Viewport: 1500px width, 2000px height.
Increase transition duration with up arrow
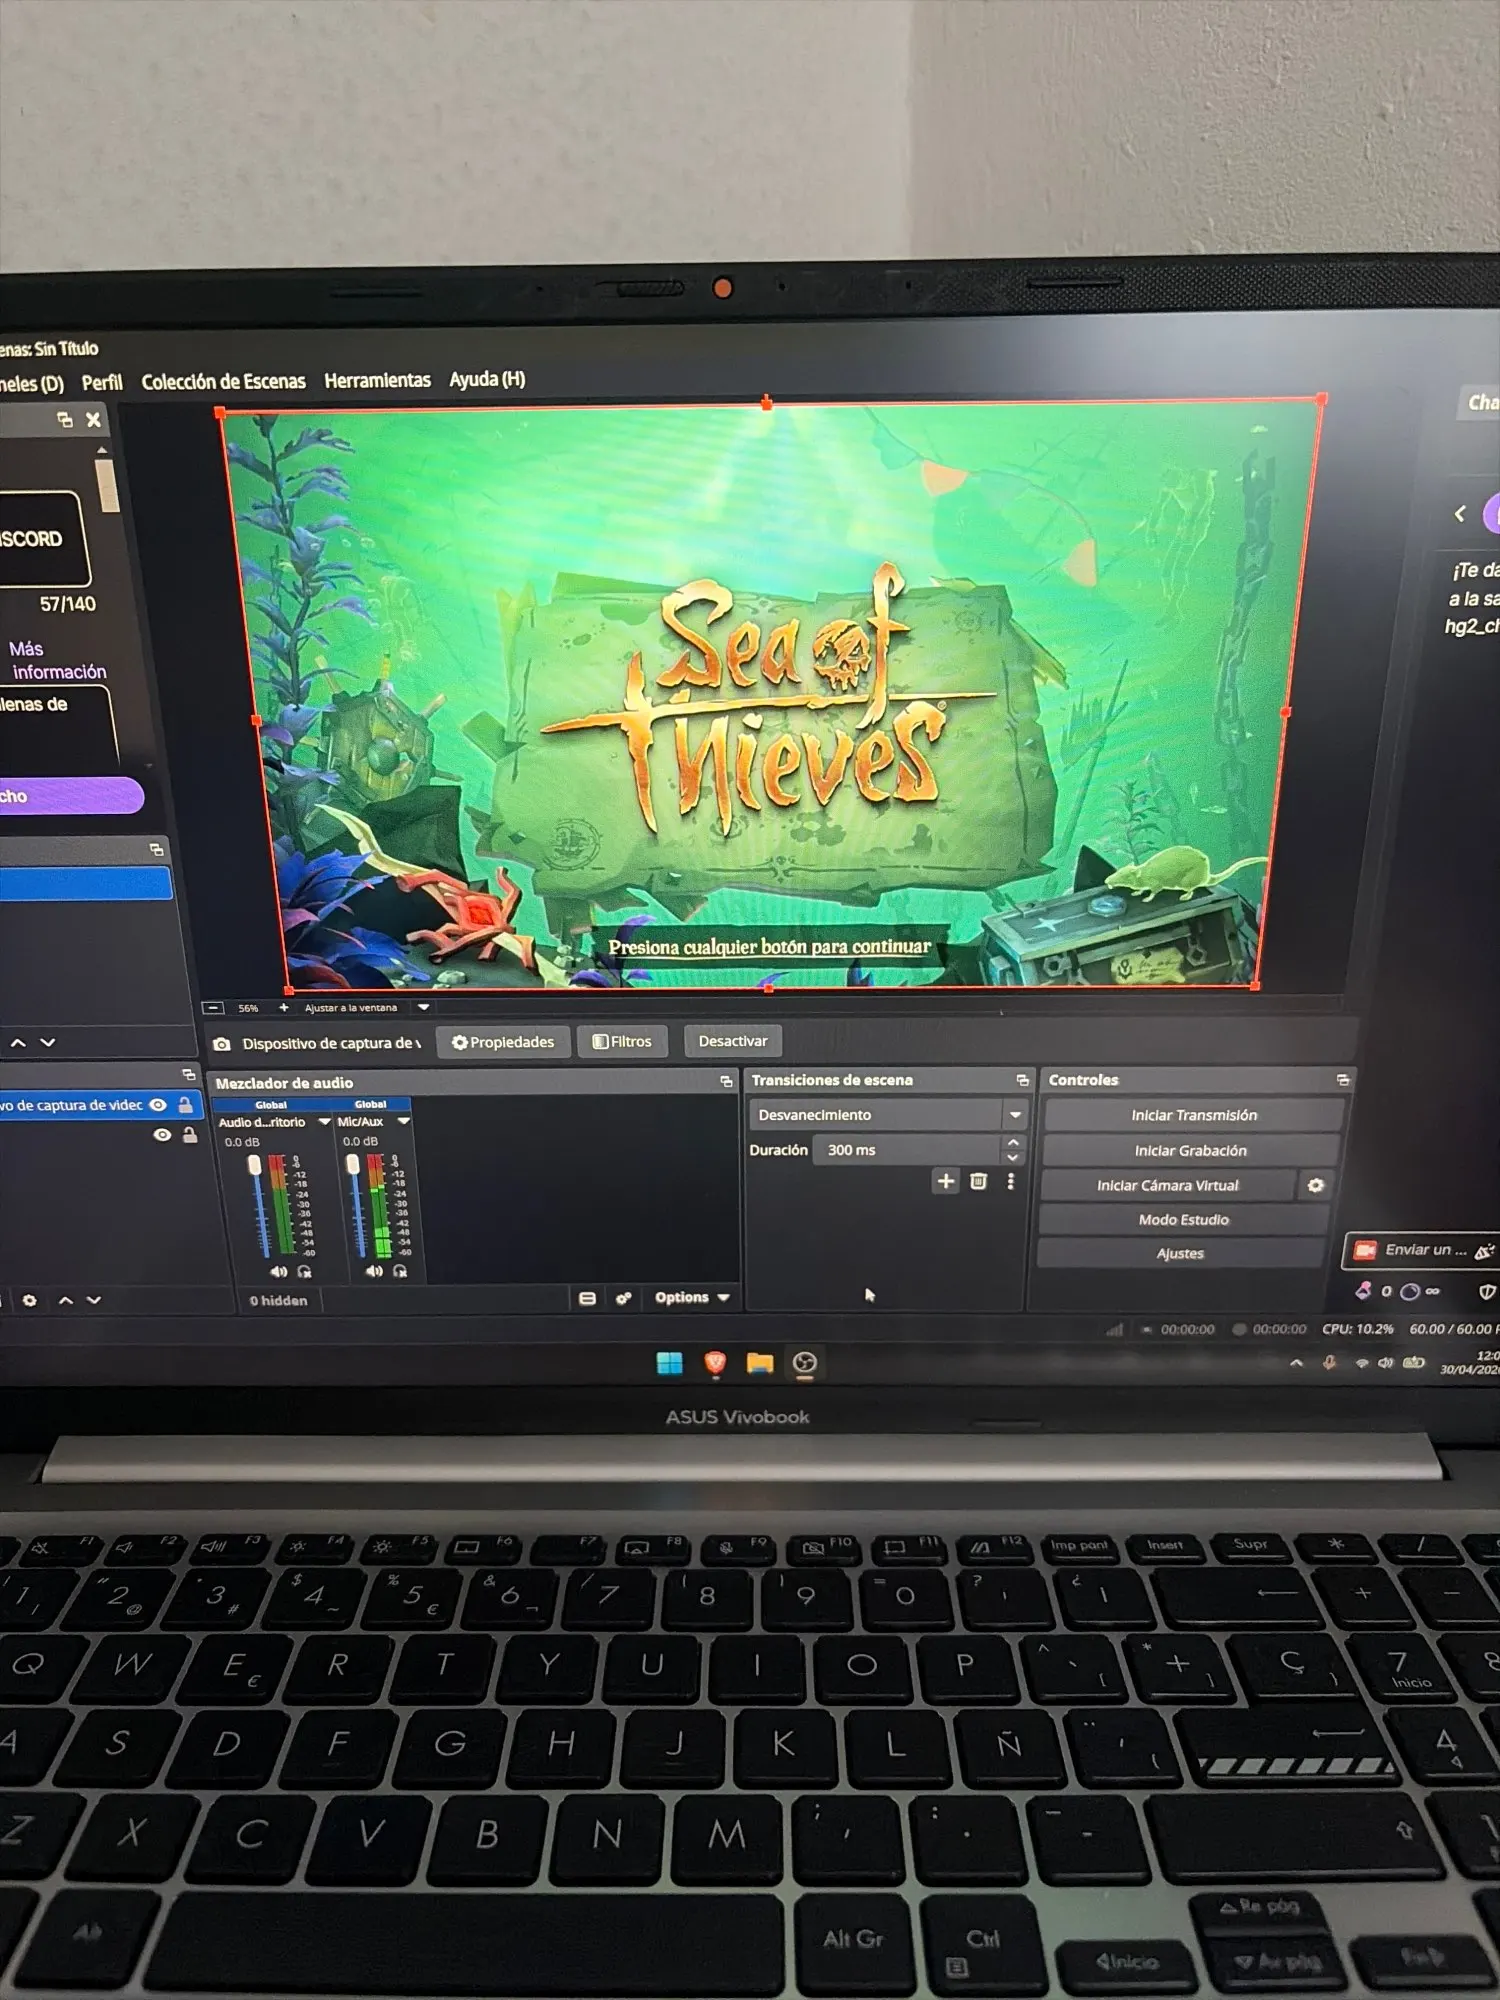tap(1013, 1142)
